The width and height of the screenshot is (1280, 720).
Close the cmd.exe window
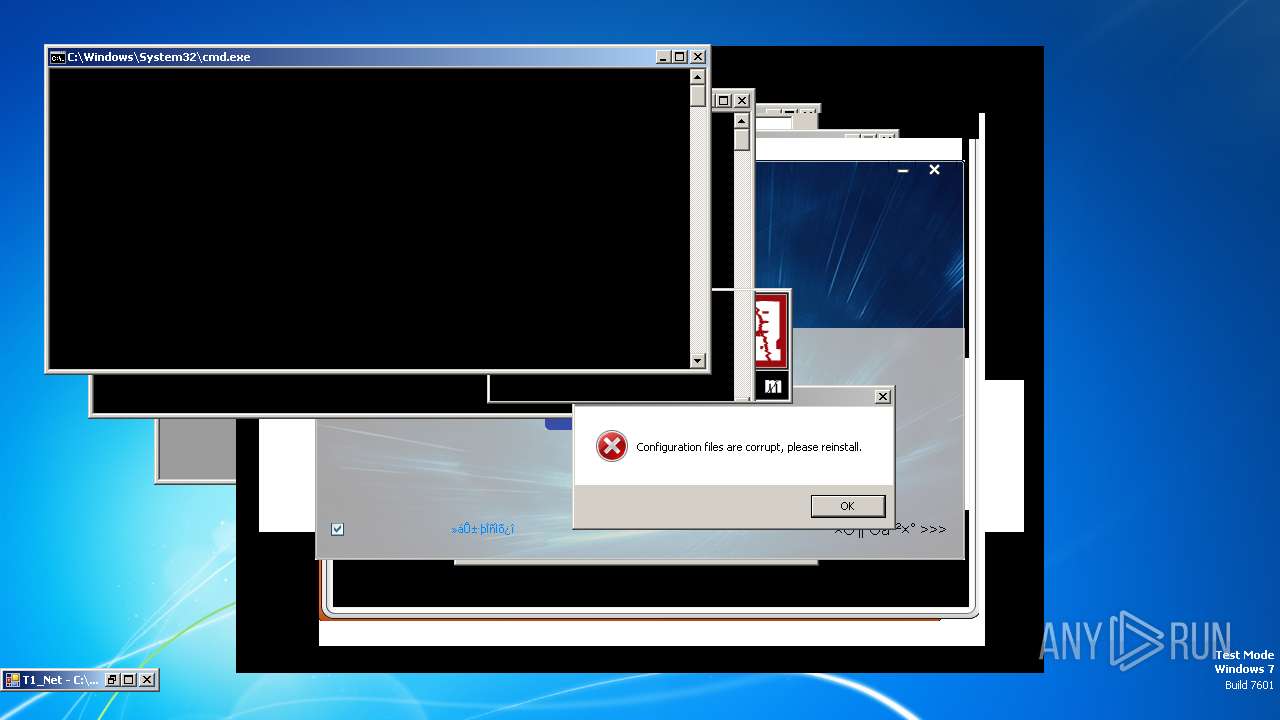tap(698, 57)
